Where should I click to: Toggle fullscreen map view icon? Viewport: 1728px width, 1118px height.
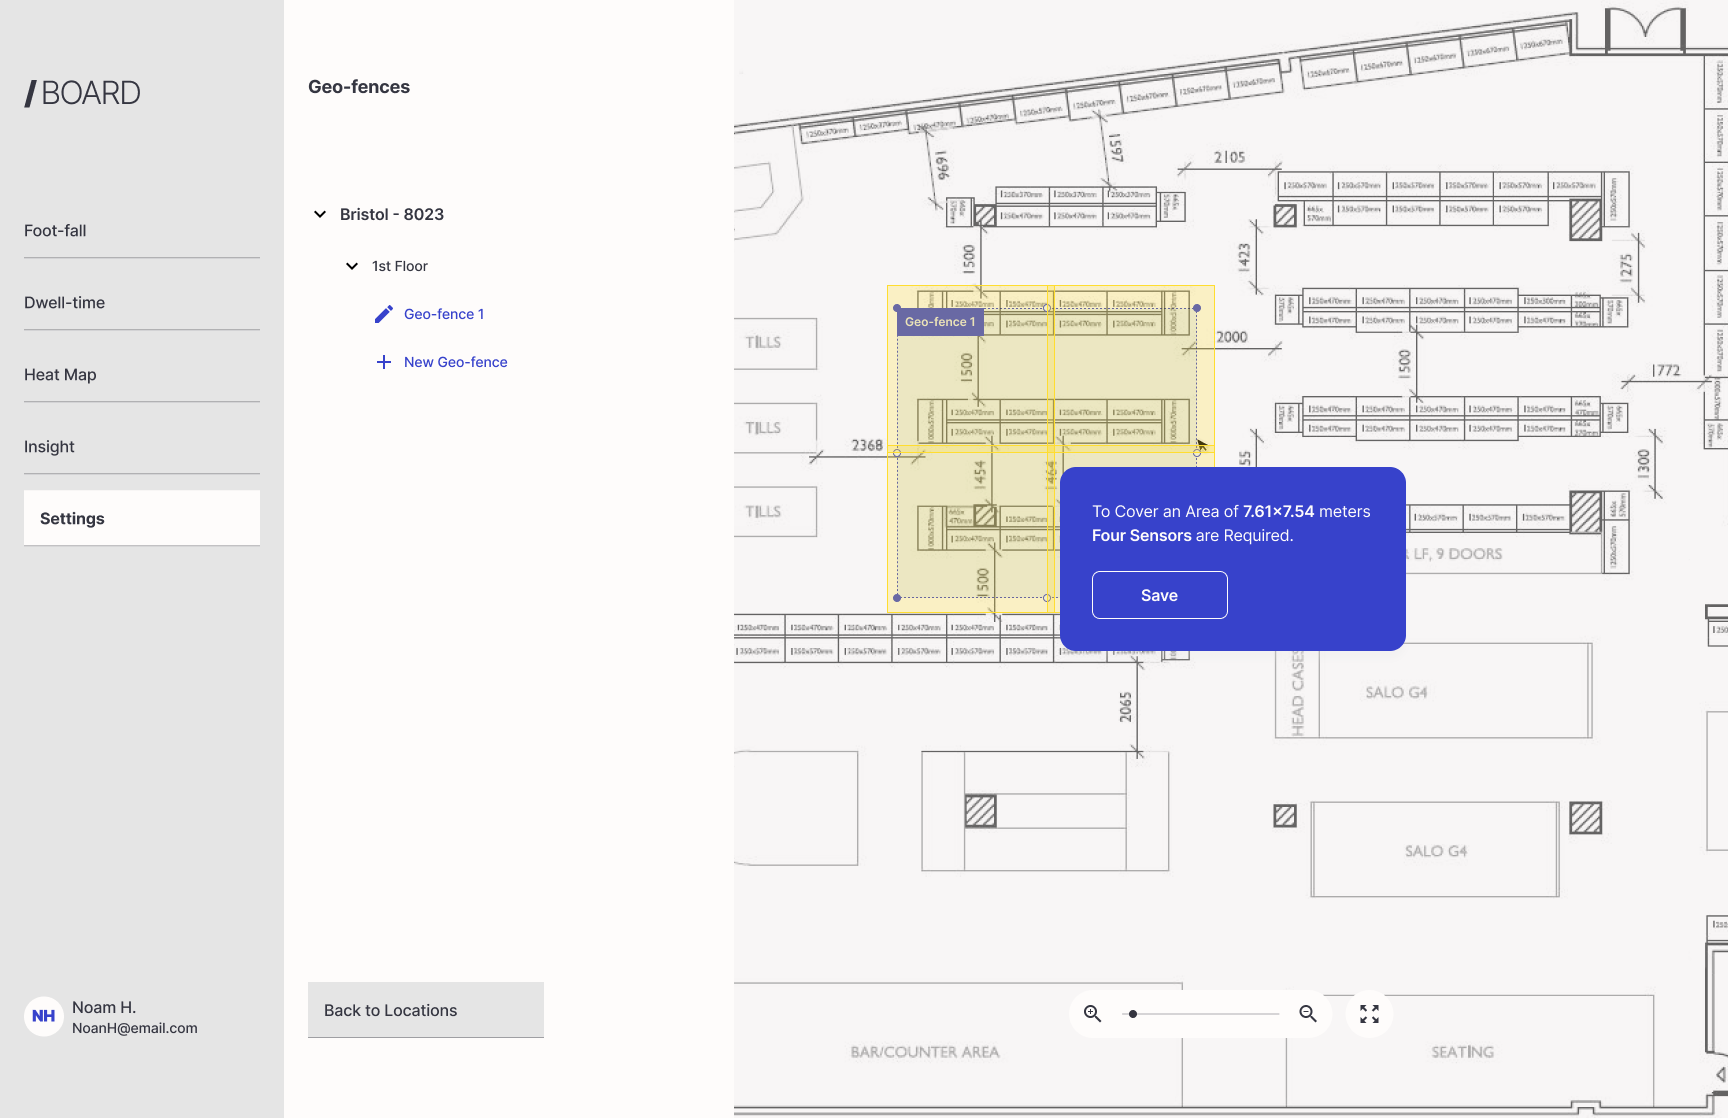pyautogui.click(x=1370, y=1014)
